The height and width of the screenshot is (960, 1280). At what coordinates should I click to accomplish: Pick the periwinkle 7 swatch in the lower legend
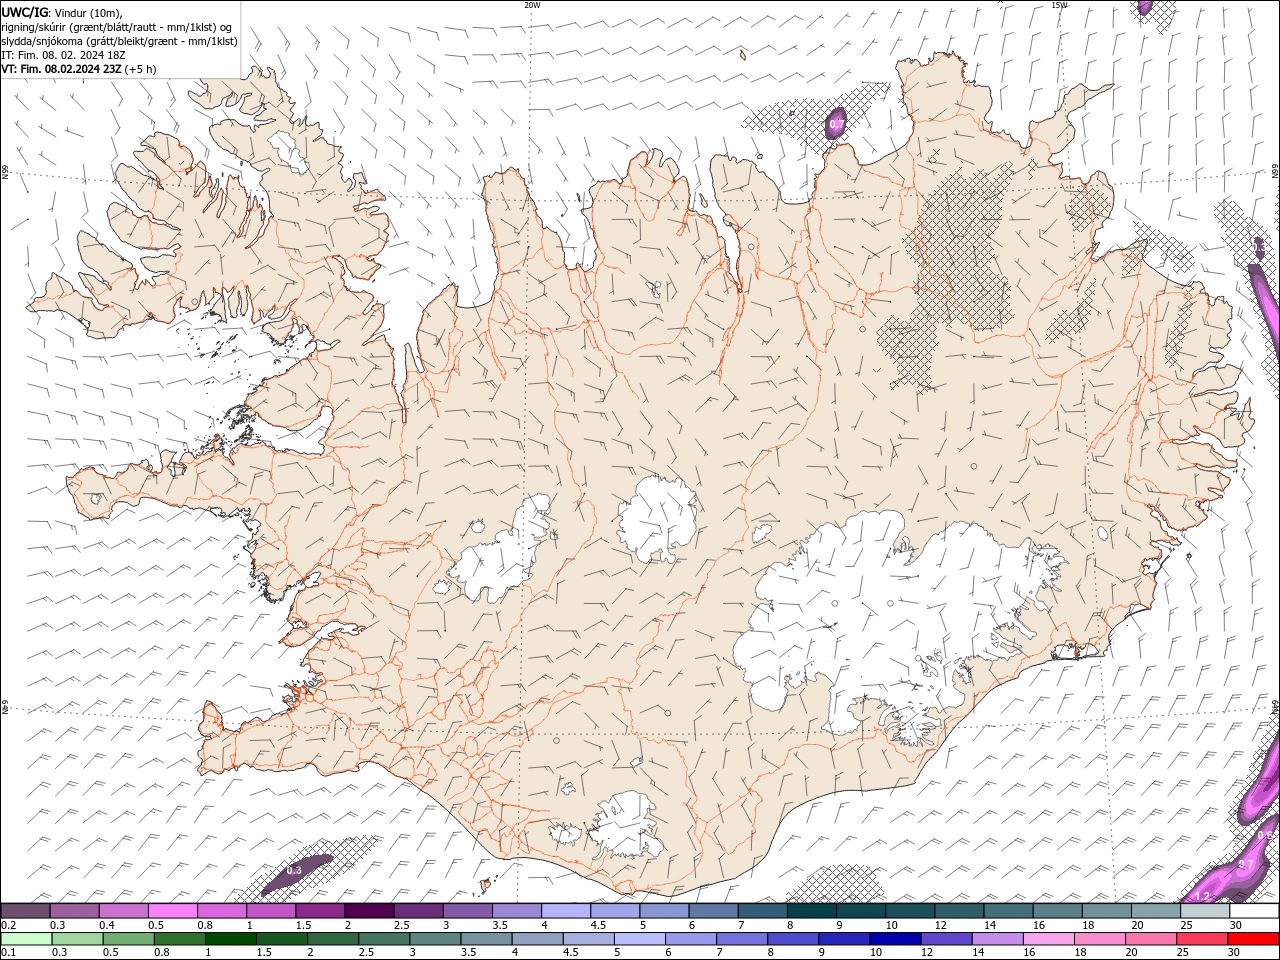(x=742, y=939)
